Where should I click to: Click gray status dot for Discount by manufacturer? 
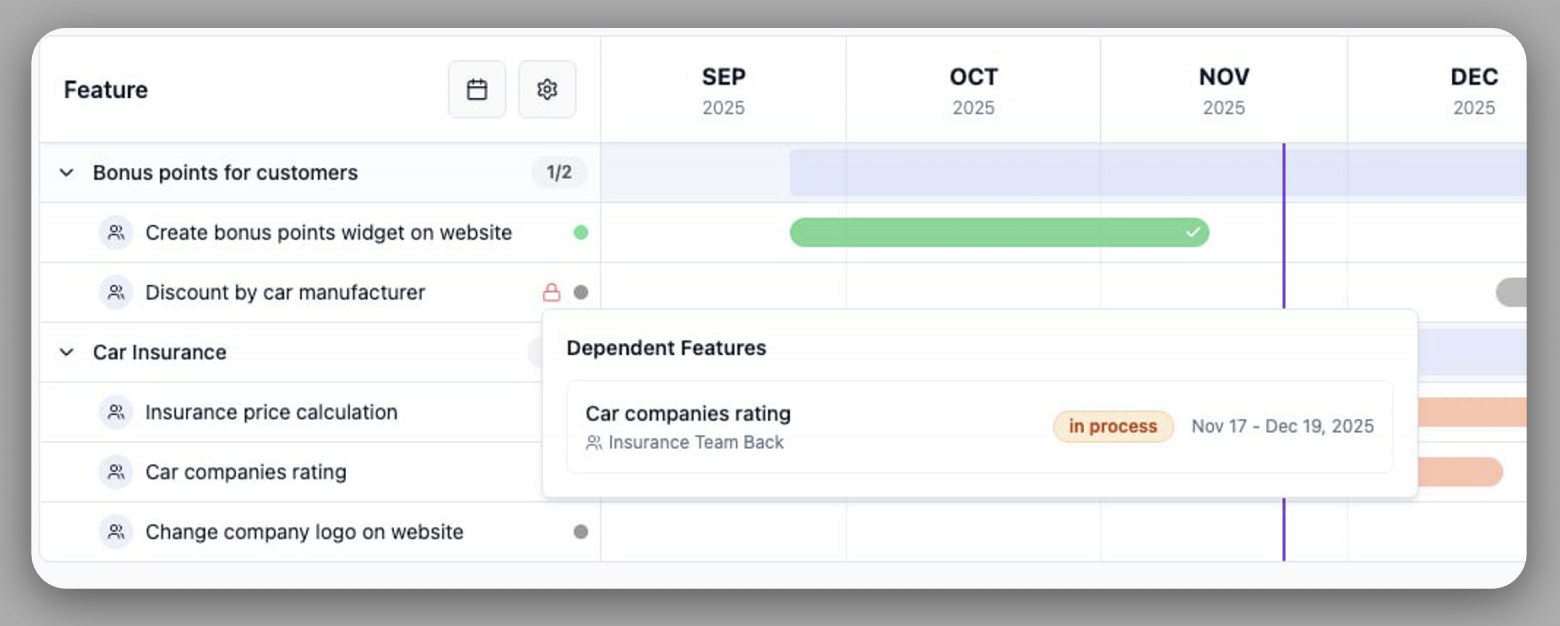pyautogui.click(x=581, y=293)
